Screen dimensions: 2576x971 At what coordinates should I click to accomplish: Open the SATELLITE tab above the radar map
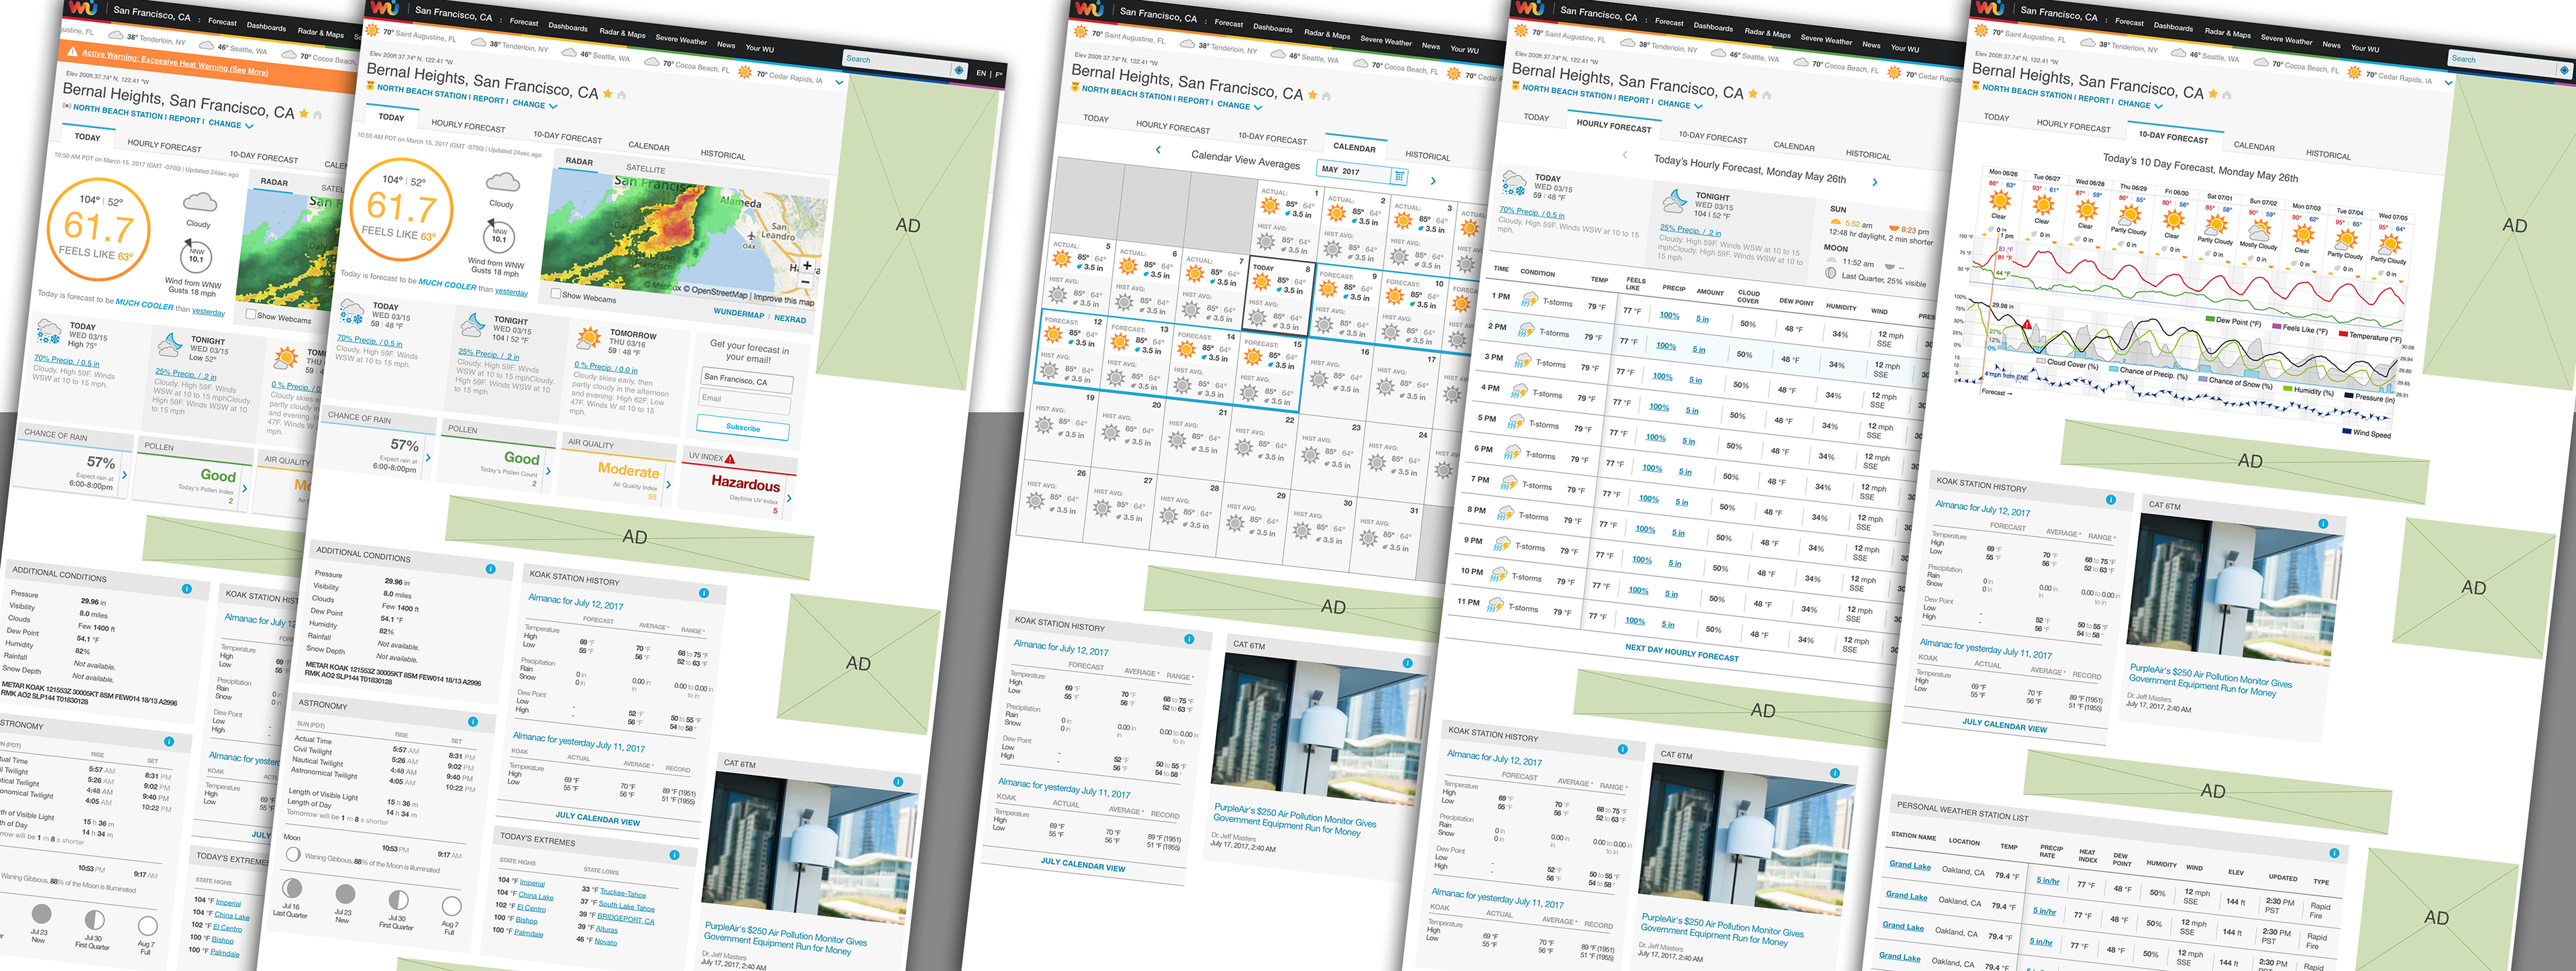coord(646,169)
